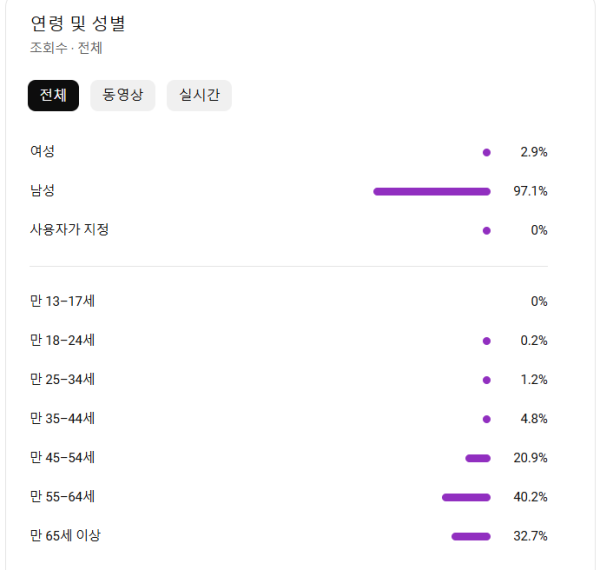Click the 여성 row label
The image size is (600, 570).
(43, 152)
